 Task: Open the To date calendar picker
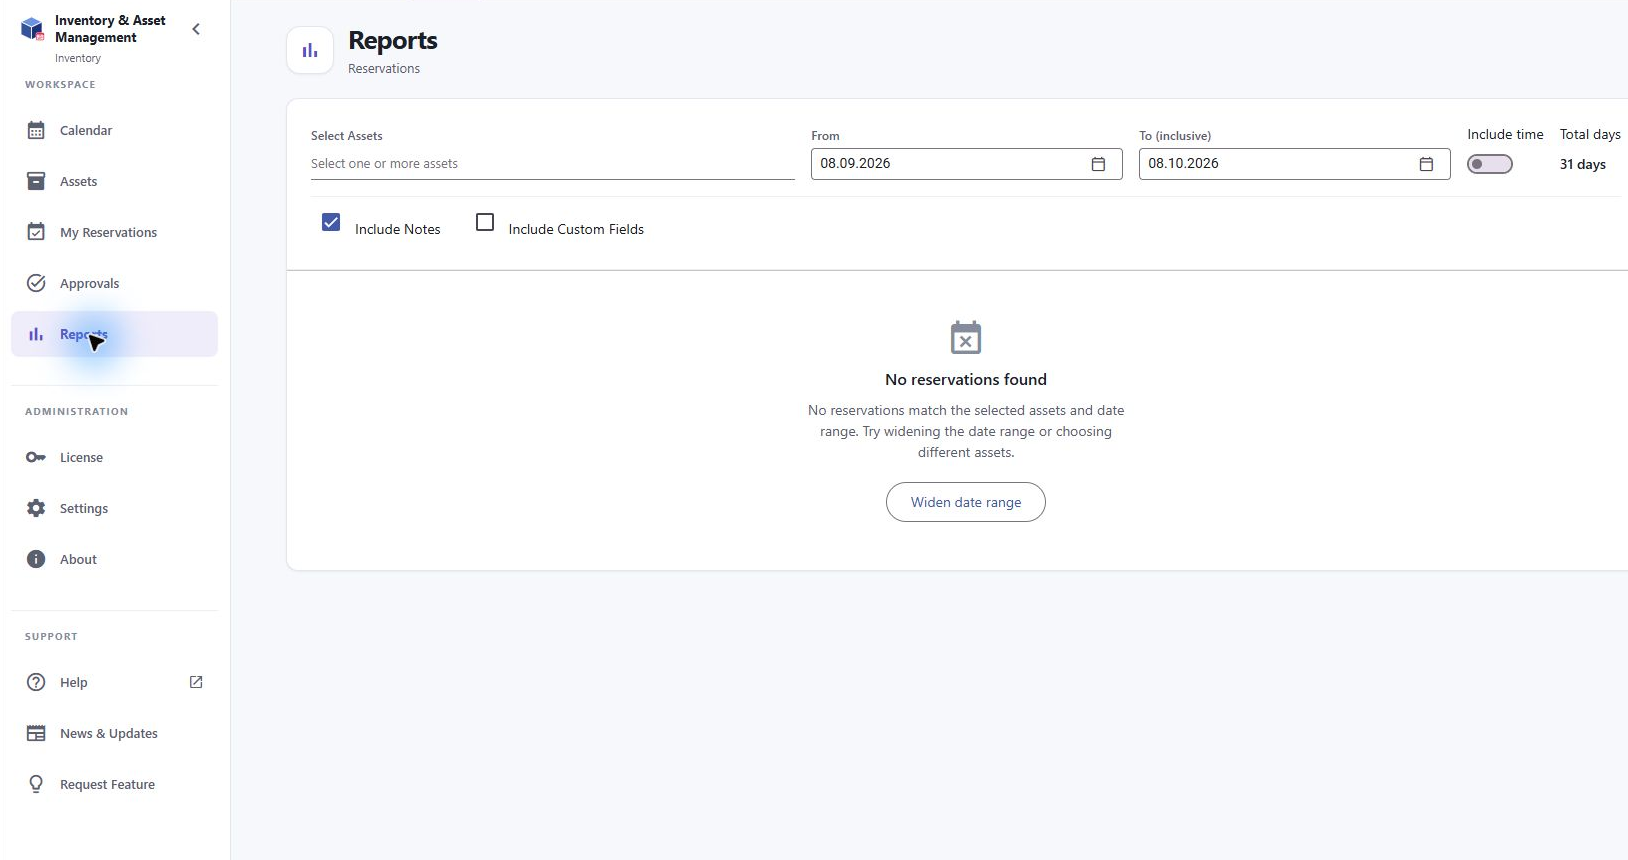click(x=1426, y=164)
